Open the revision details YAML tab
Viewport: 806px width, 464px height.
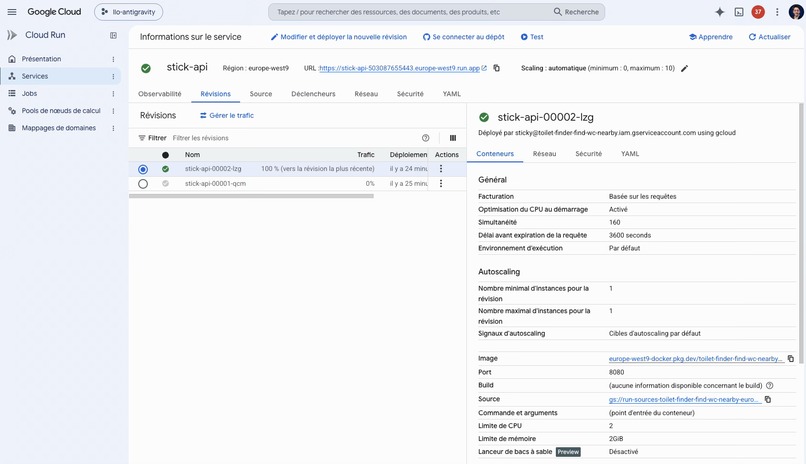point(630,154)
